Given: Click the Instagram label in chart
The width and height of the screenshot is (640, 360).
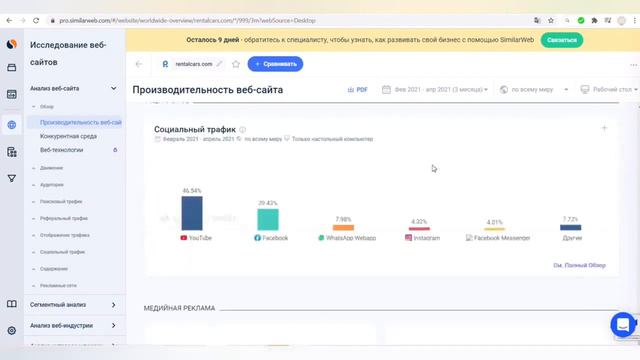Looking at the screenshot, I should (x=427, y=238).
